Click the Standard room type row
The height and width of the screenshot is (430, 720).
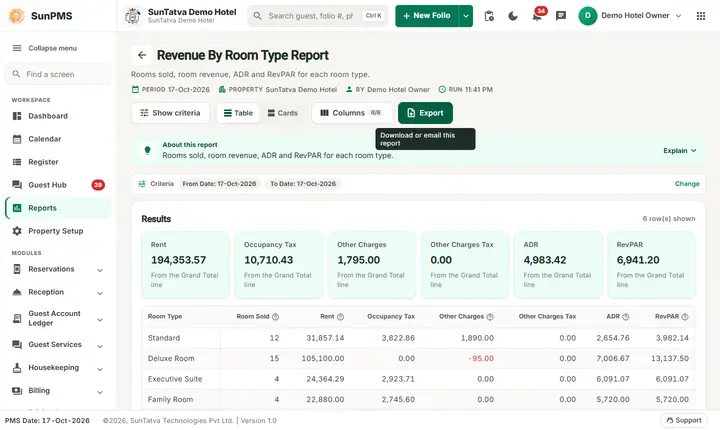(418, 338)
